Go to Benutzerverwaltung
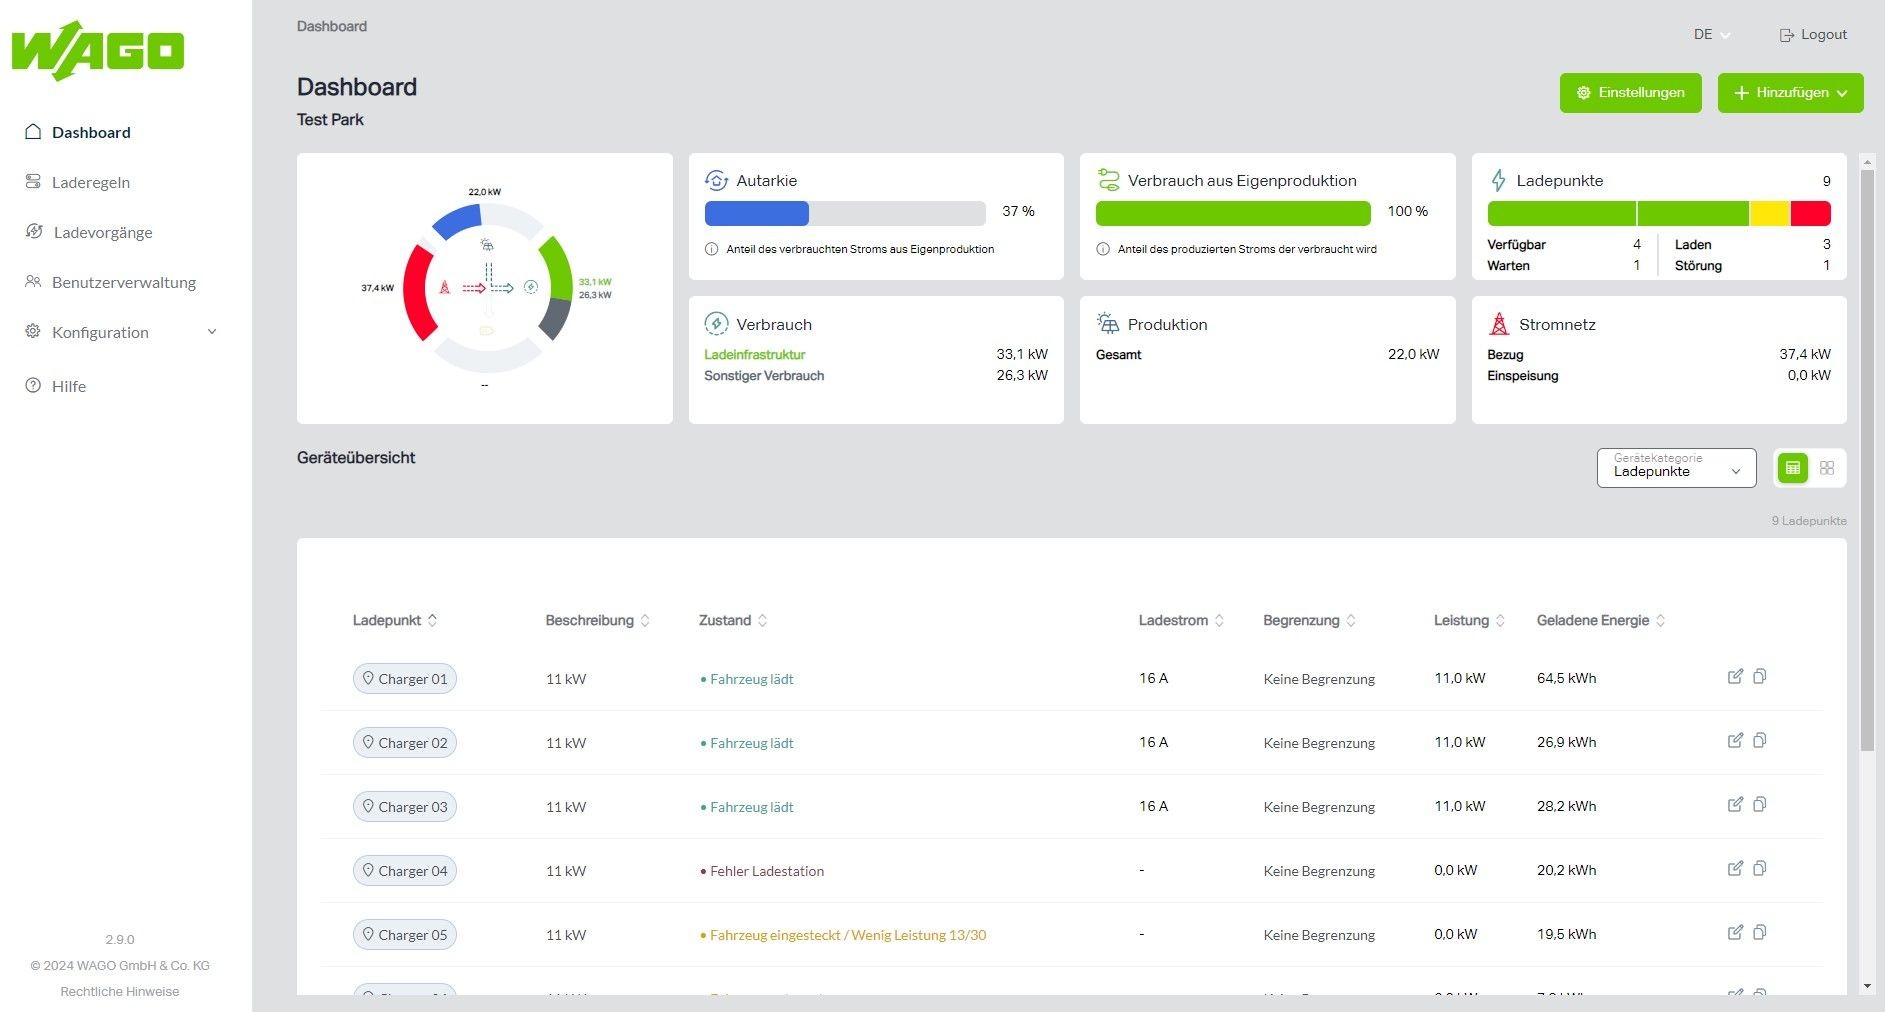Screen dimensions: 1885x1012 click(123, 282)
